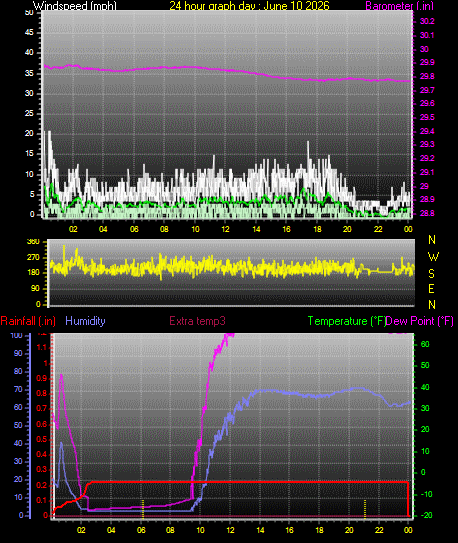Click barometer axis value 28.8
Screen dimensions: 458x543
(427, 213)
